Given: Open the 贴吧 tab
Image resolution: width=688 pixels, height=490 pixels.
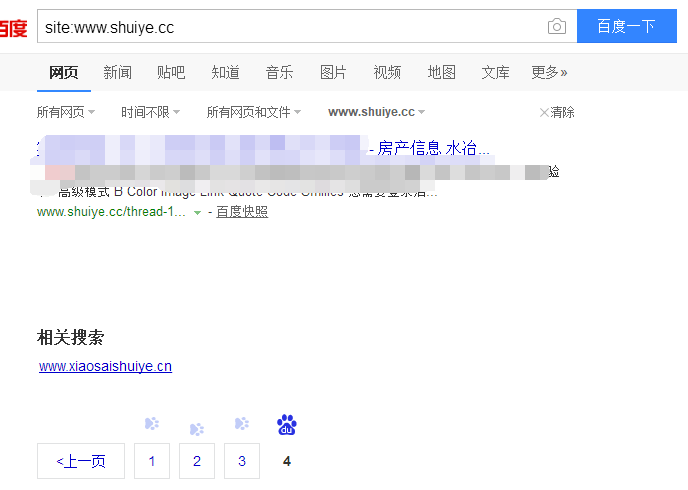Looking at the screenshot, I should (x=171, y=72).
